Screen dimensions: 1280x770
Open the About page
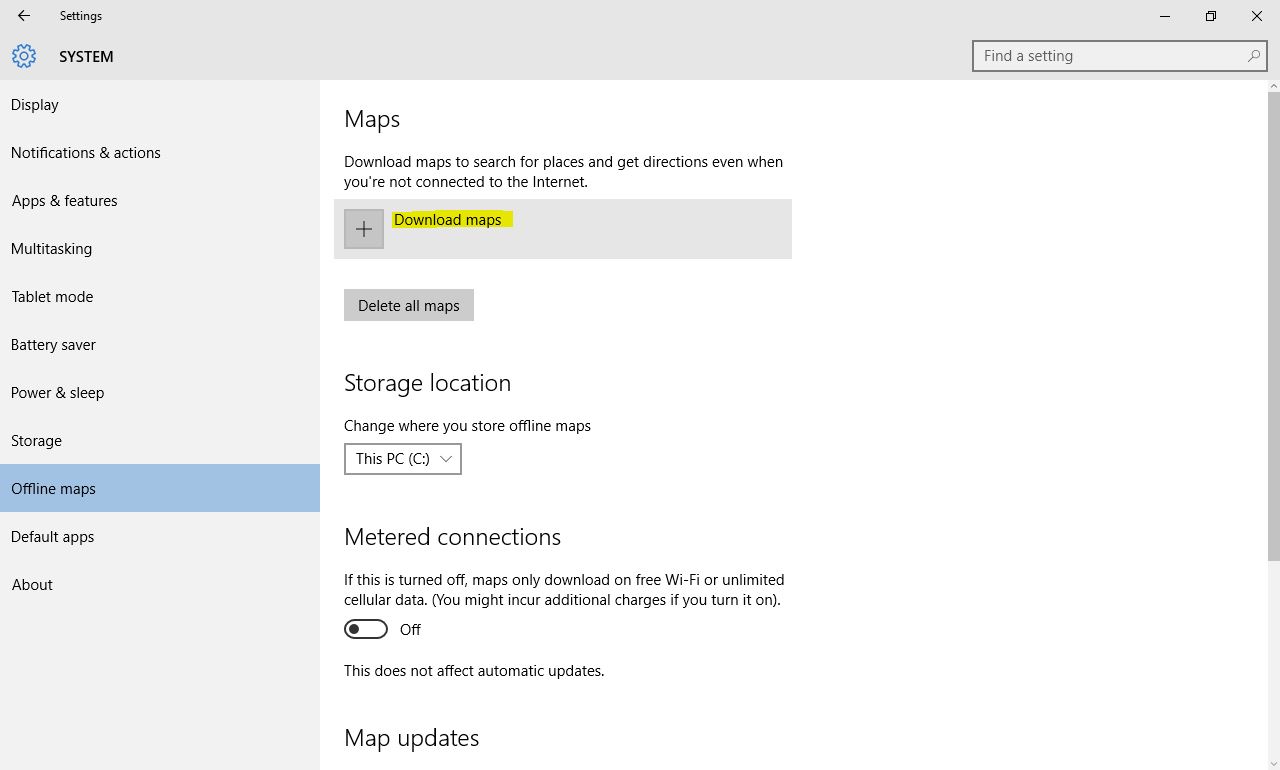click(31, 584)
